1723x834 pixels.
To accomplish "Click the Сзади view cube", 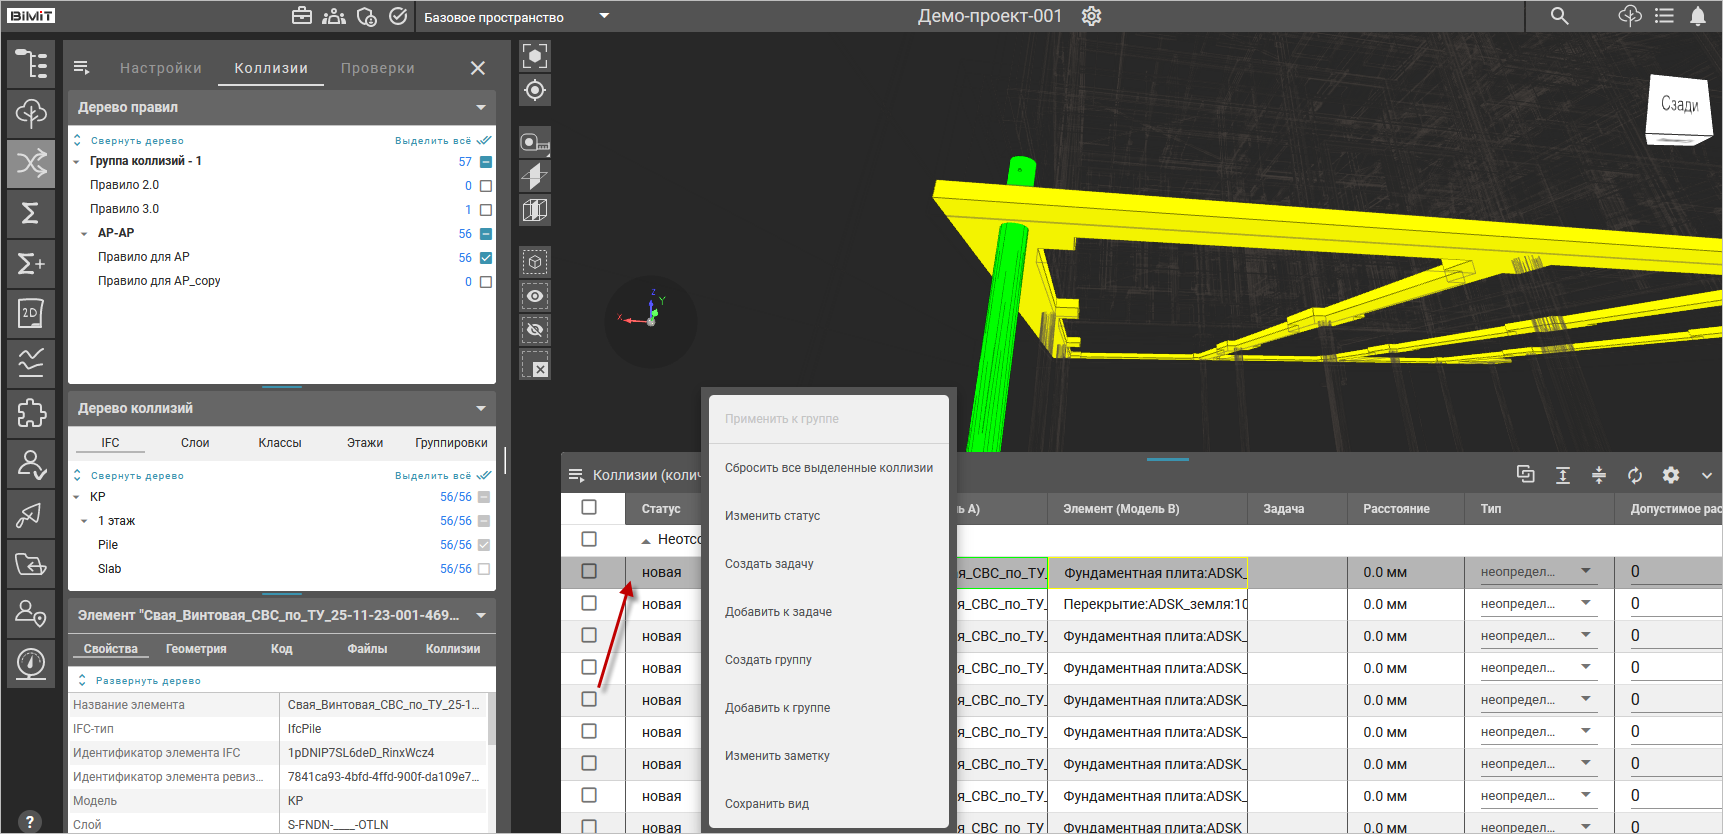I will pos(1679,106).
